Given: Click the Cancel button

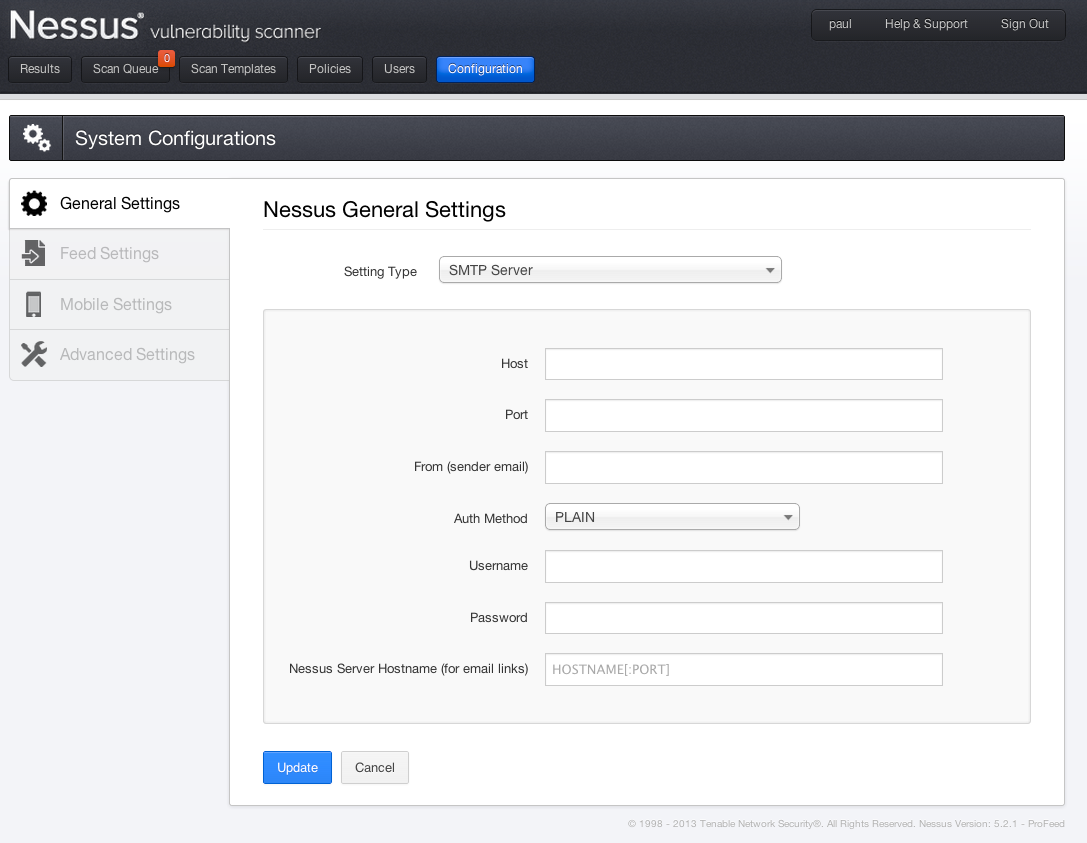Looking at the screenshot, I should [x=374, y=767].
